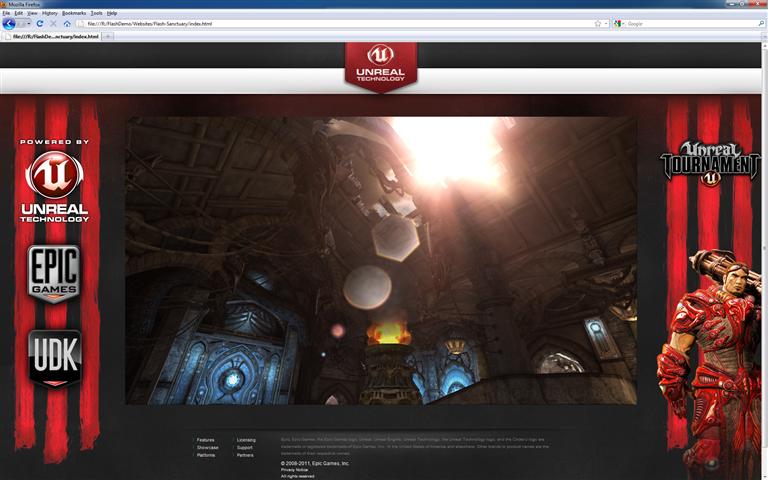Open the Bookmarks menu

click(x=74, y=13)
